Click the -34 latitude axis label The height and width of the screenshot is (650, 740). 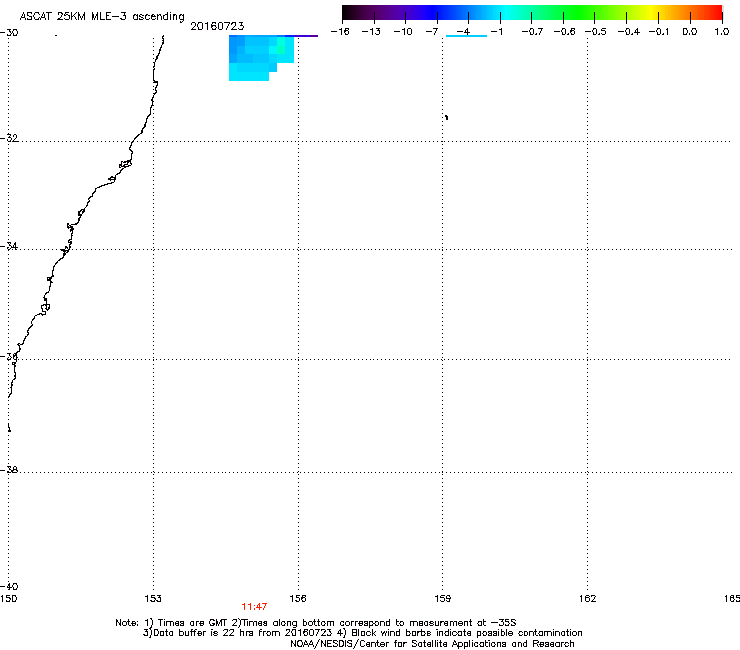[x=9, y=246]
